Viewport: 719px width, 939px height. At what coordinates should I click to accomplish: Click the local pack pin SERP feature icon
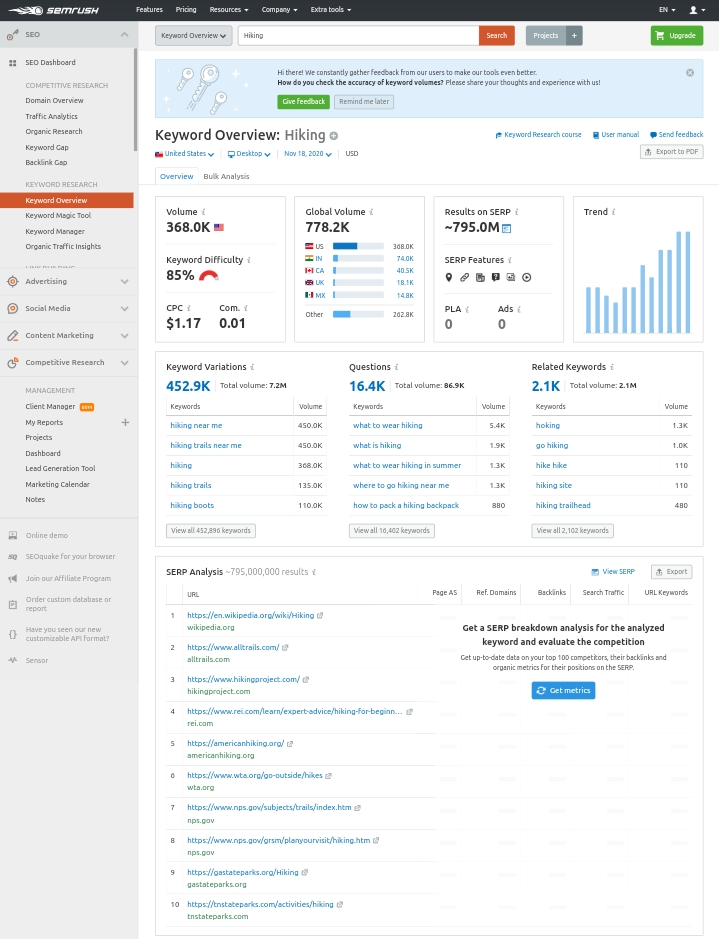pos(449,277)
